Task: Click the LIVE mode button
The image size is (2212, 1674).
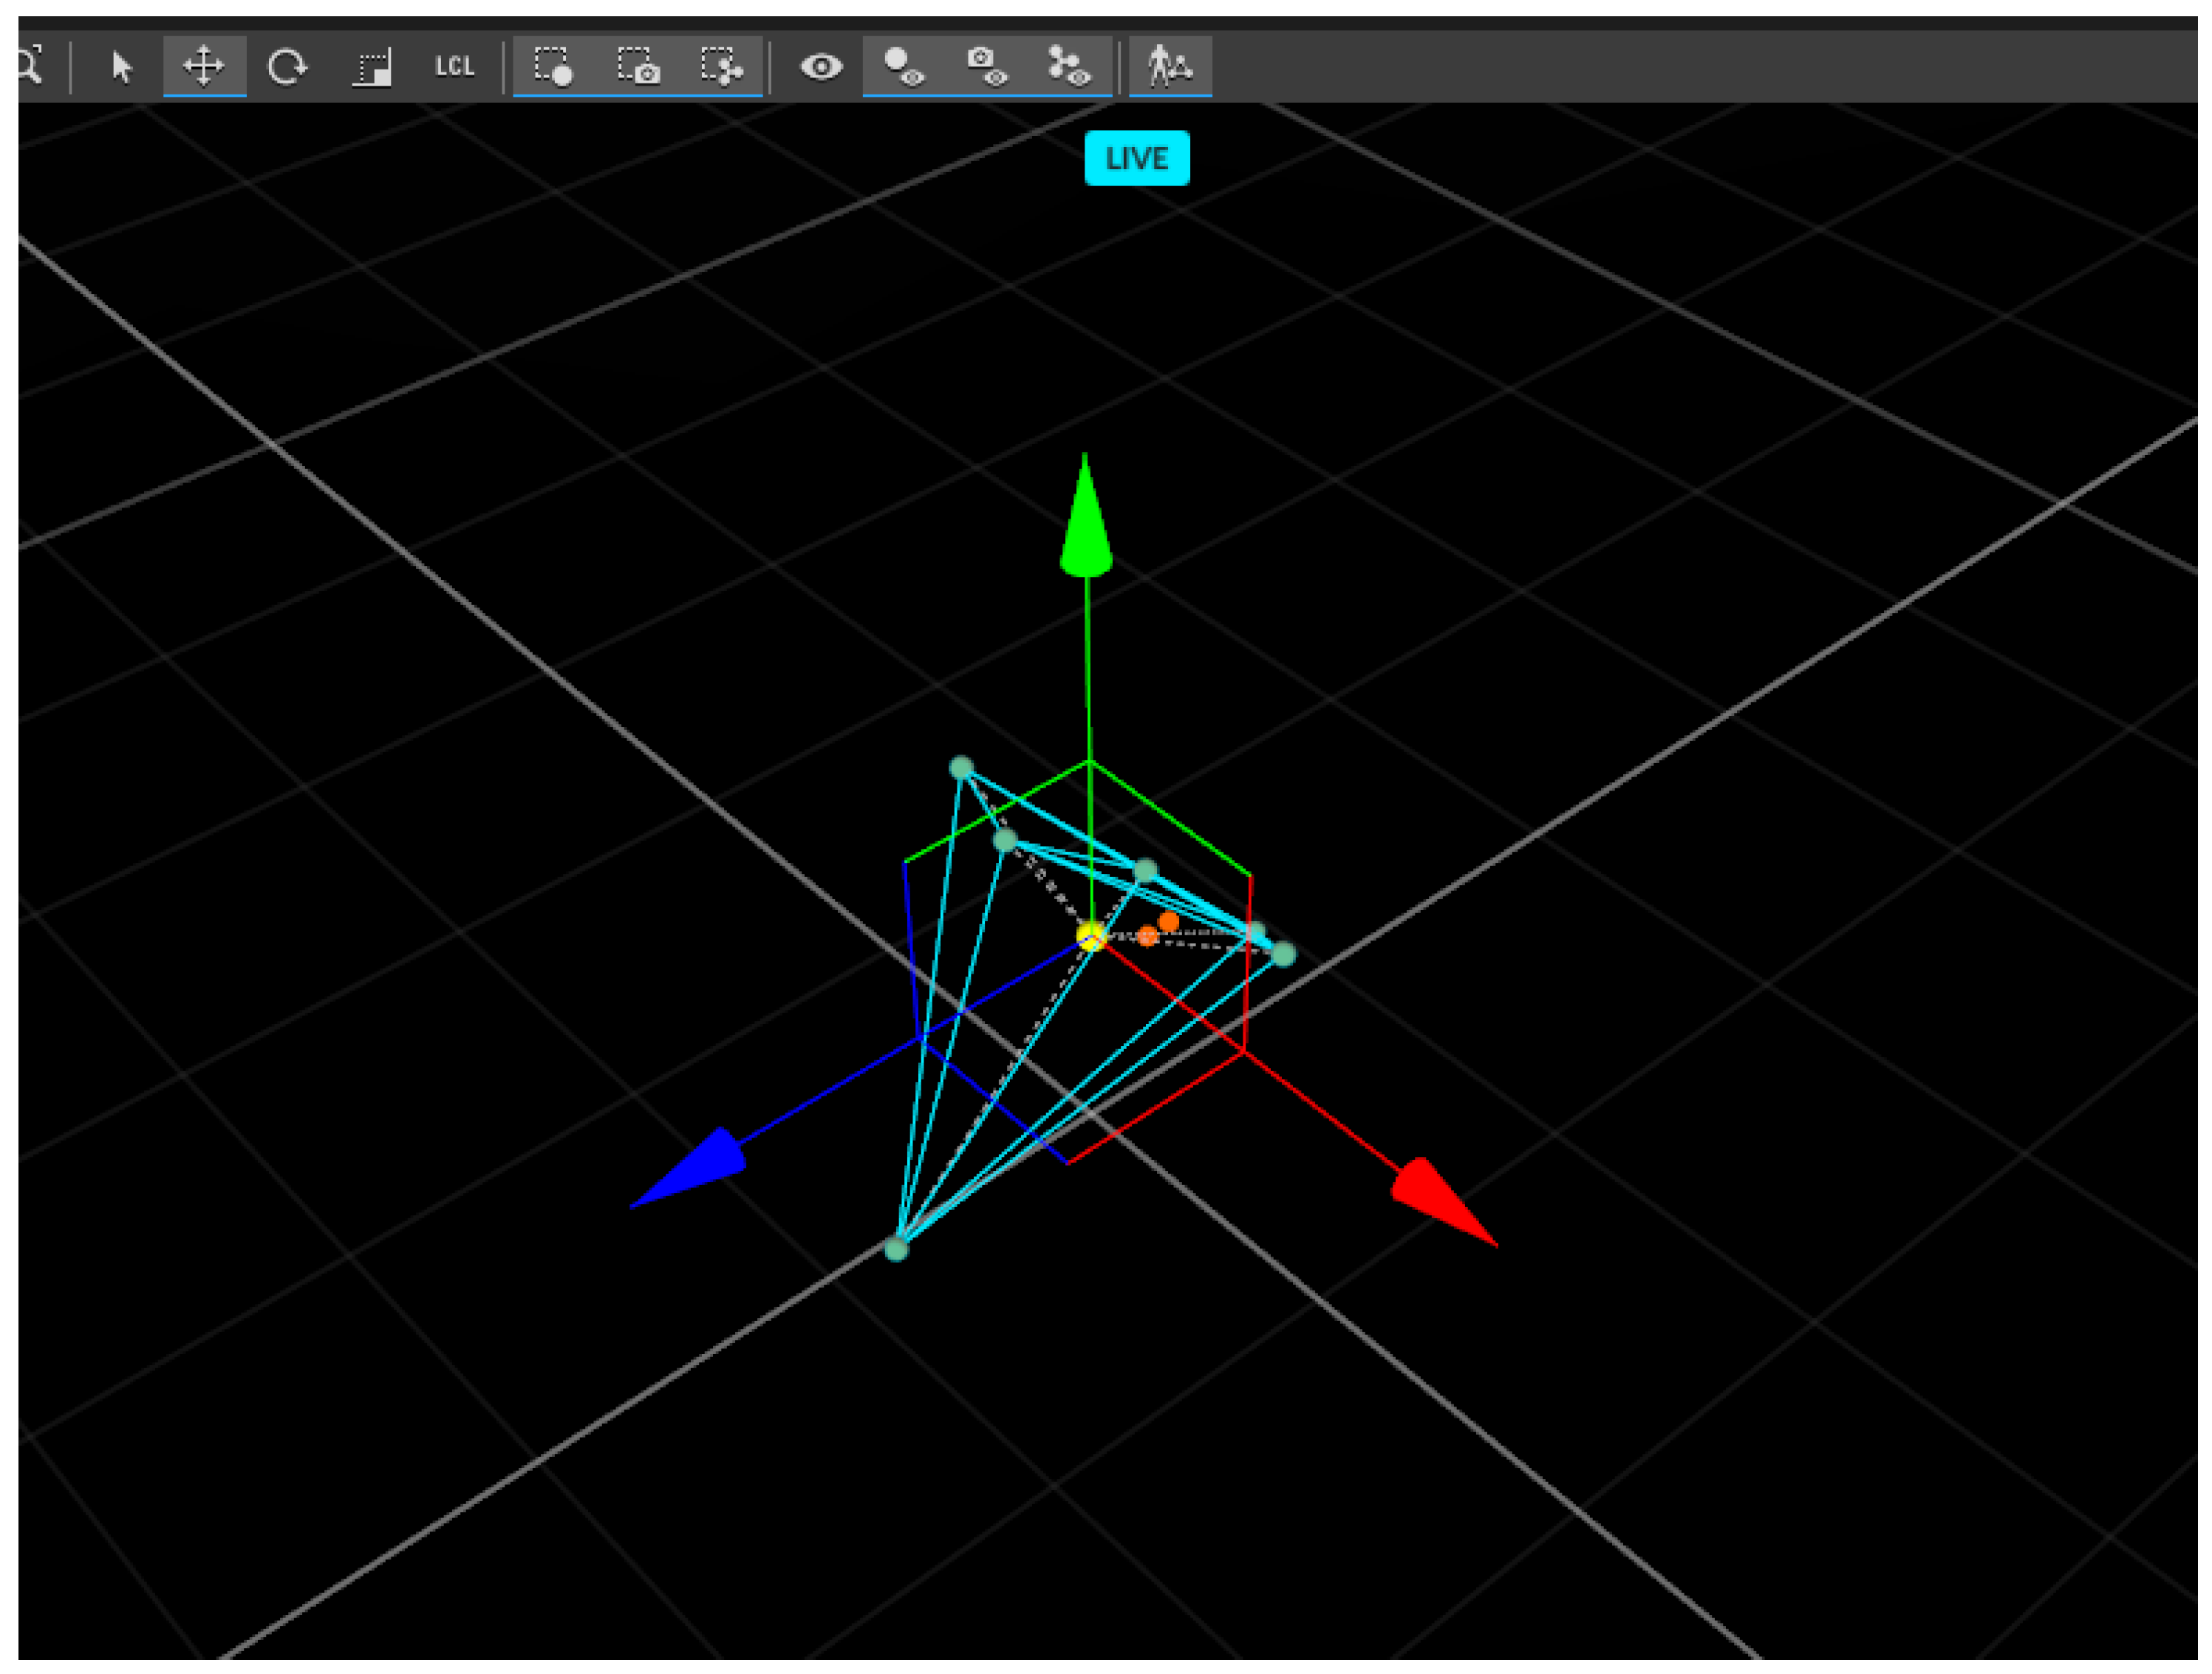Action: (1137, 158)
